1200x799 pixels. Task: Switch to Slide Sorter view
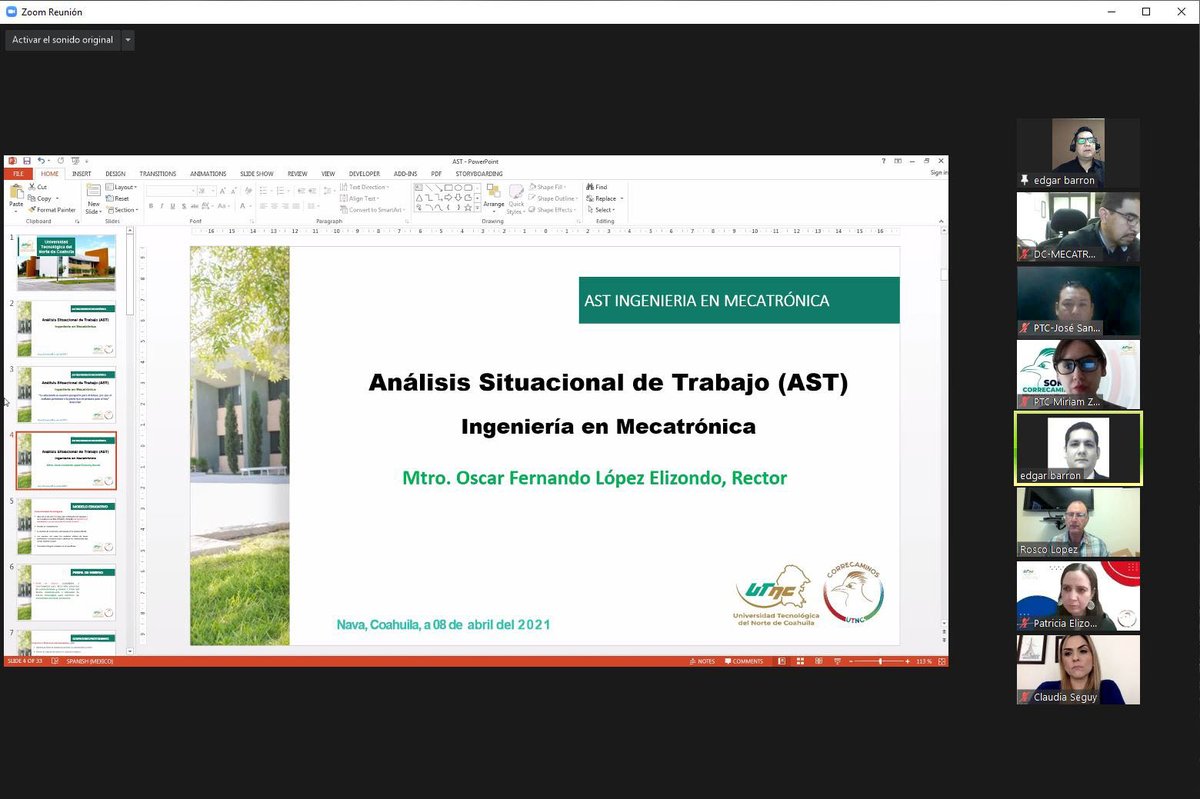tap(800, 661)
